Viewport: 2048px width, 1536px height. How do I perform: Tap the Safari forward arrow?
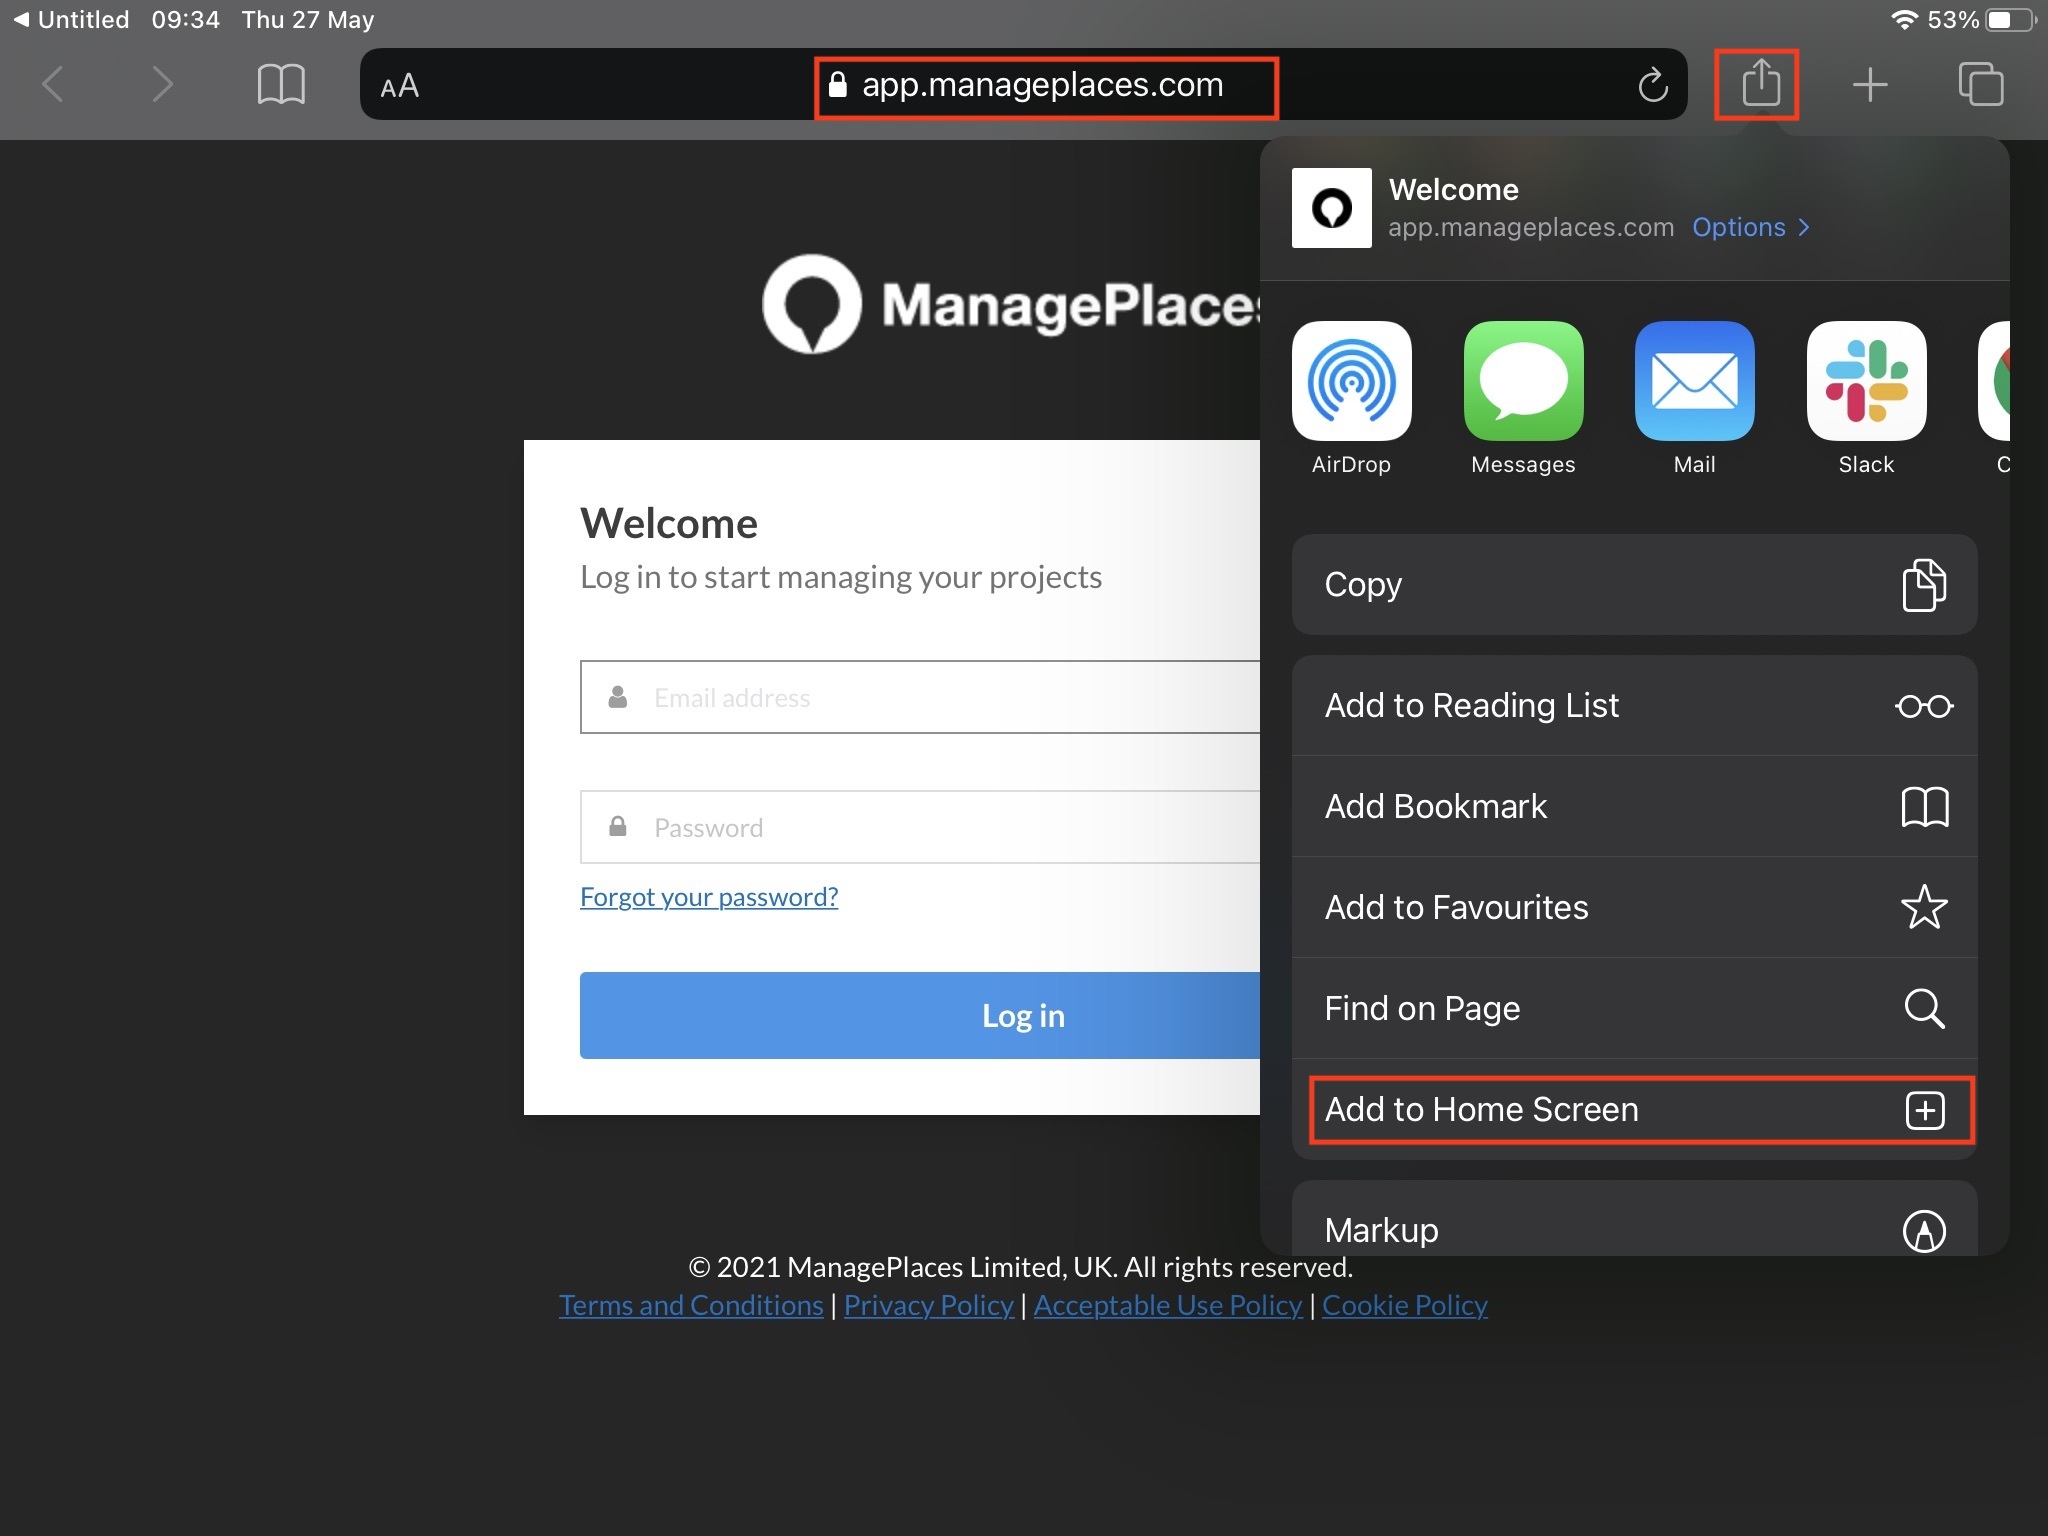pyautogui.click(x=162, y=84)
